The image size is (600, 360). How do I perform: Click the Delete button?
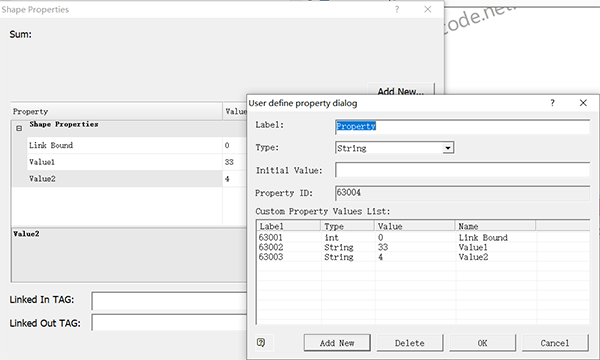tap(410, 343)
